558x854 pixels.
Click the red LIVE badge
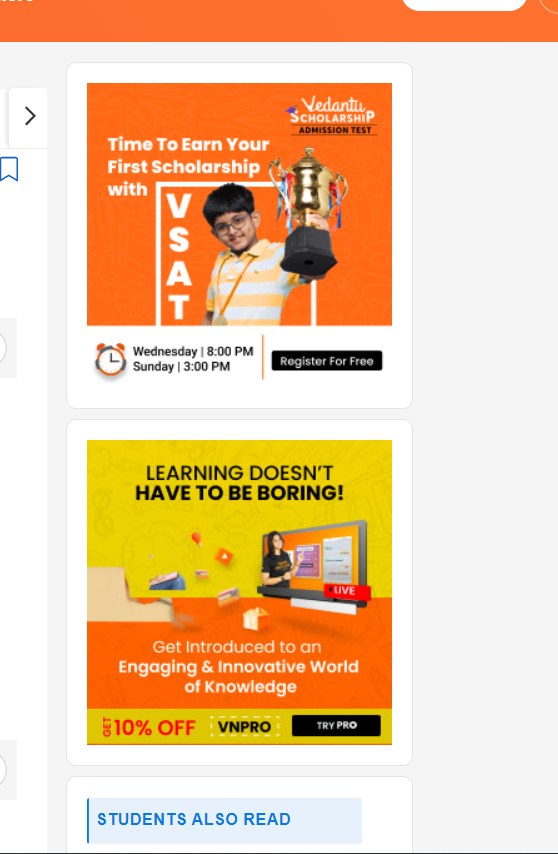coord(347,591)
